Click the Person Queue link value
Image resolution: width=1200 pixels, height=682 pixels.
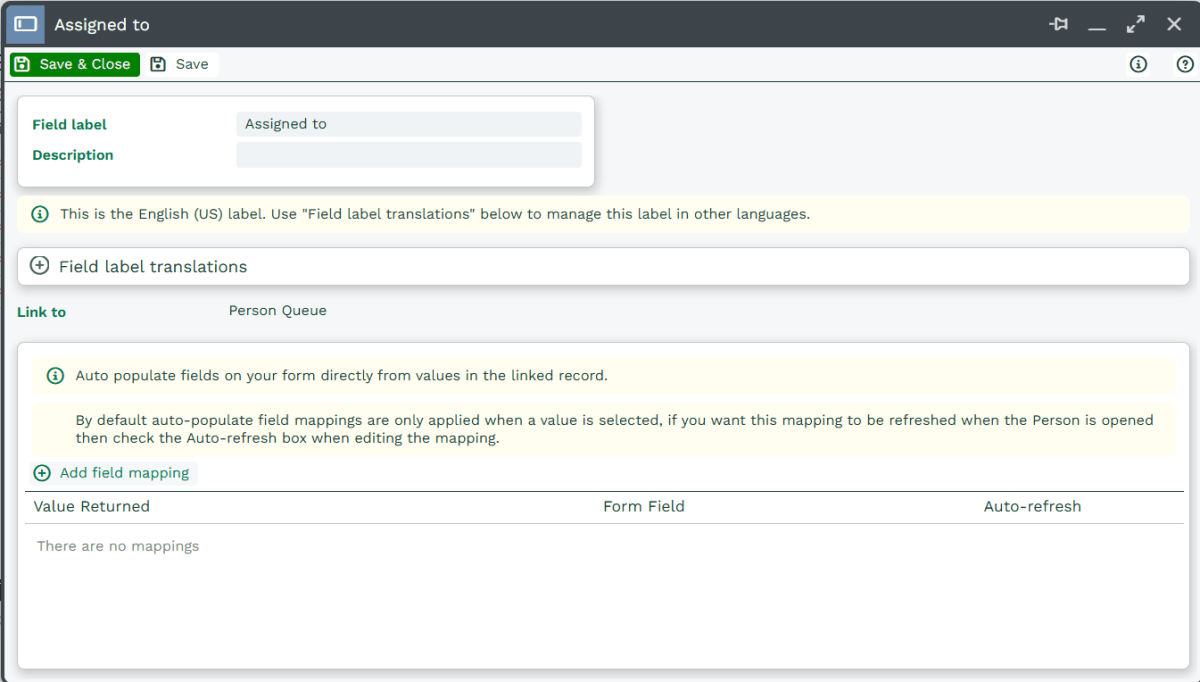coord(278,311)
